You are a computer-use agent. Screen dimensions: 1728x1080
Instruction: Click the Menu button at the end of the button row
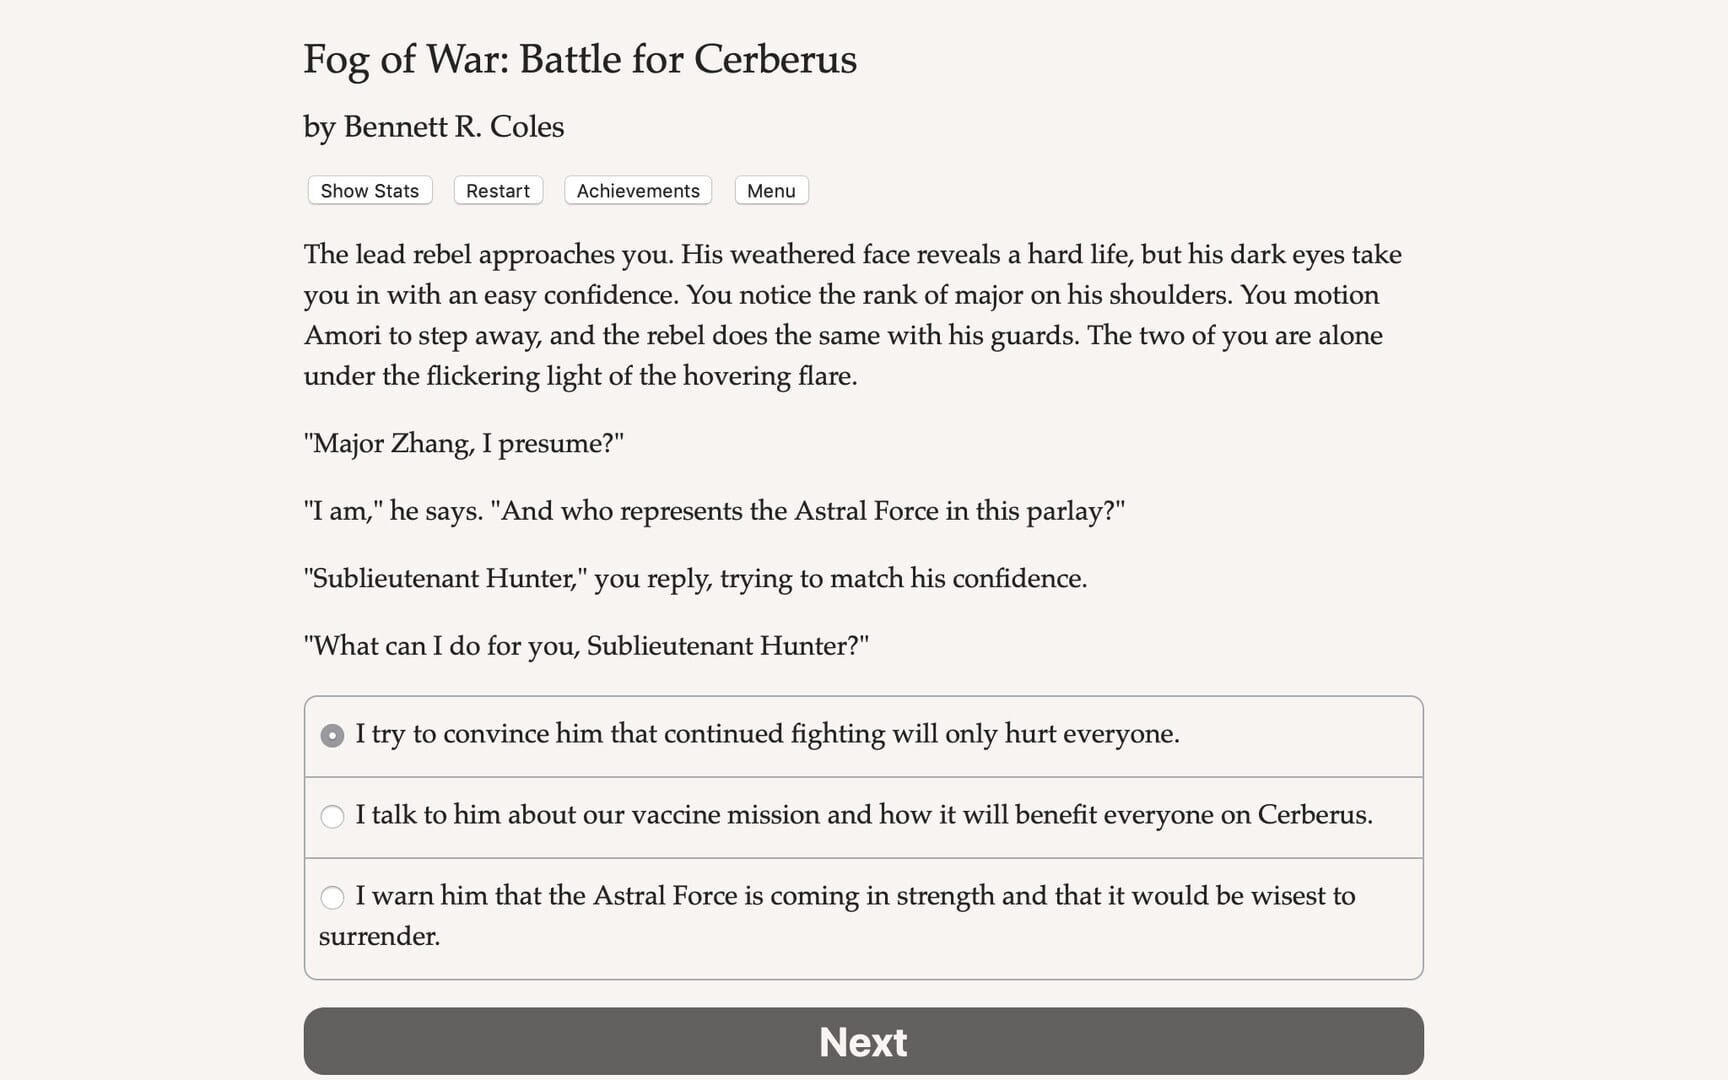(x=770, y=190)
